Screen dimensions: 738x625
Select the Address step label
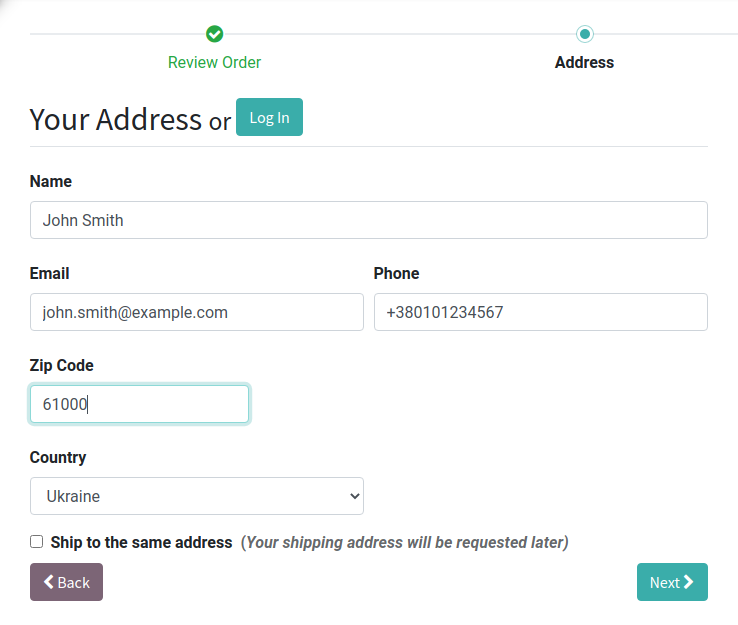pos(584,62)
